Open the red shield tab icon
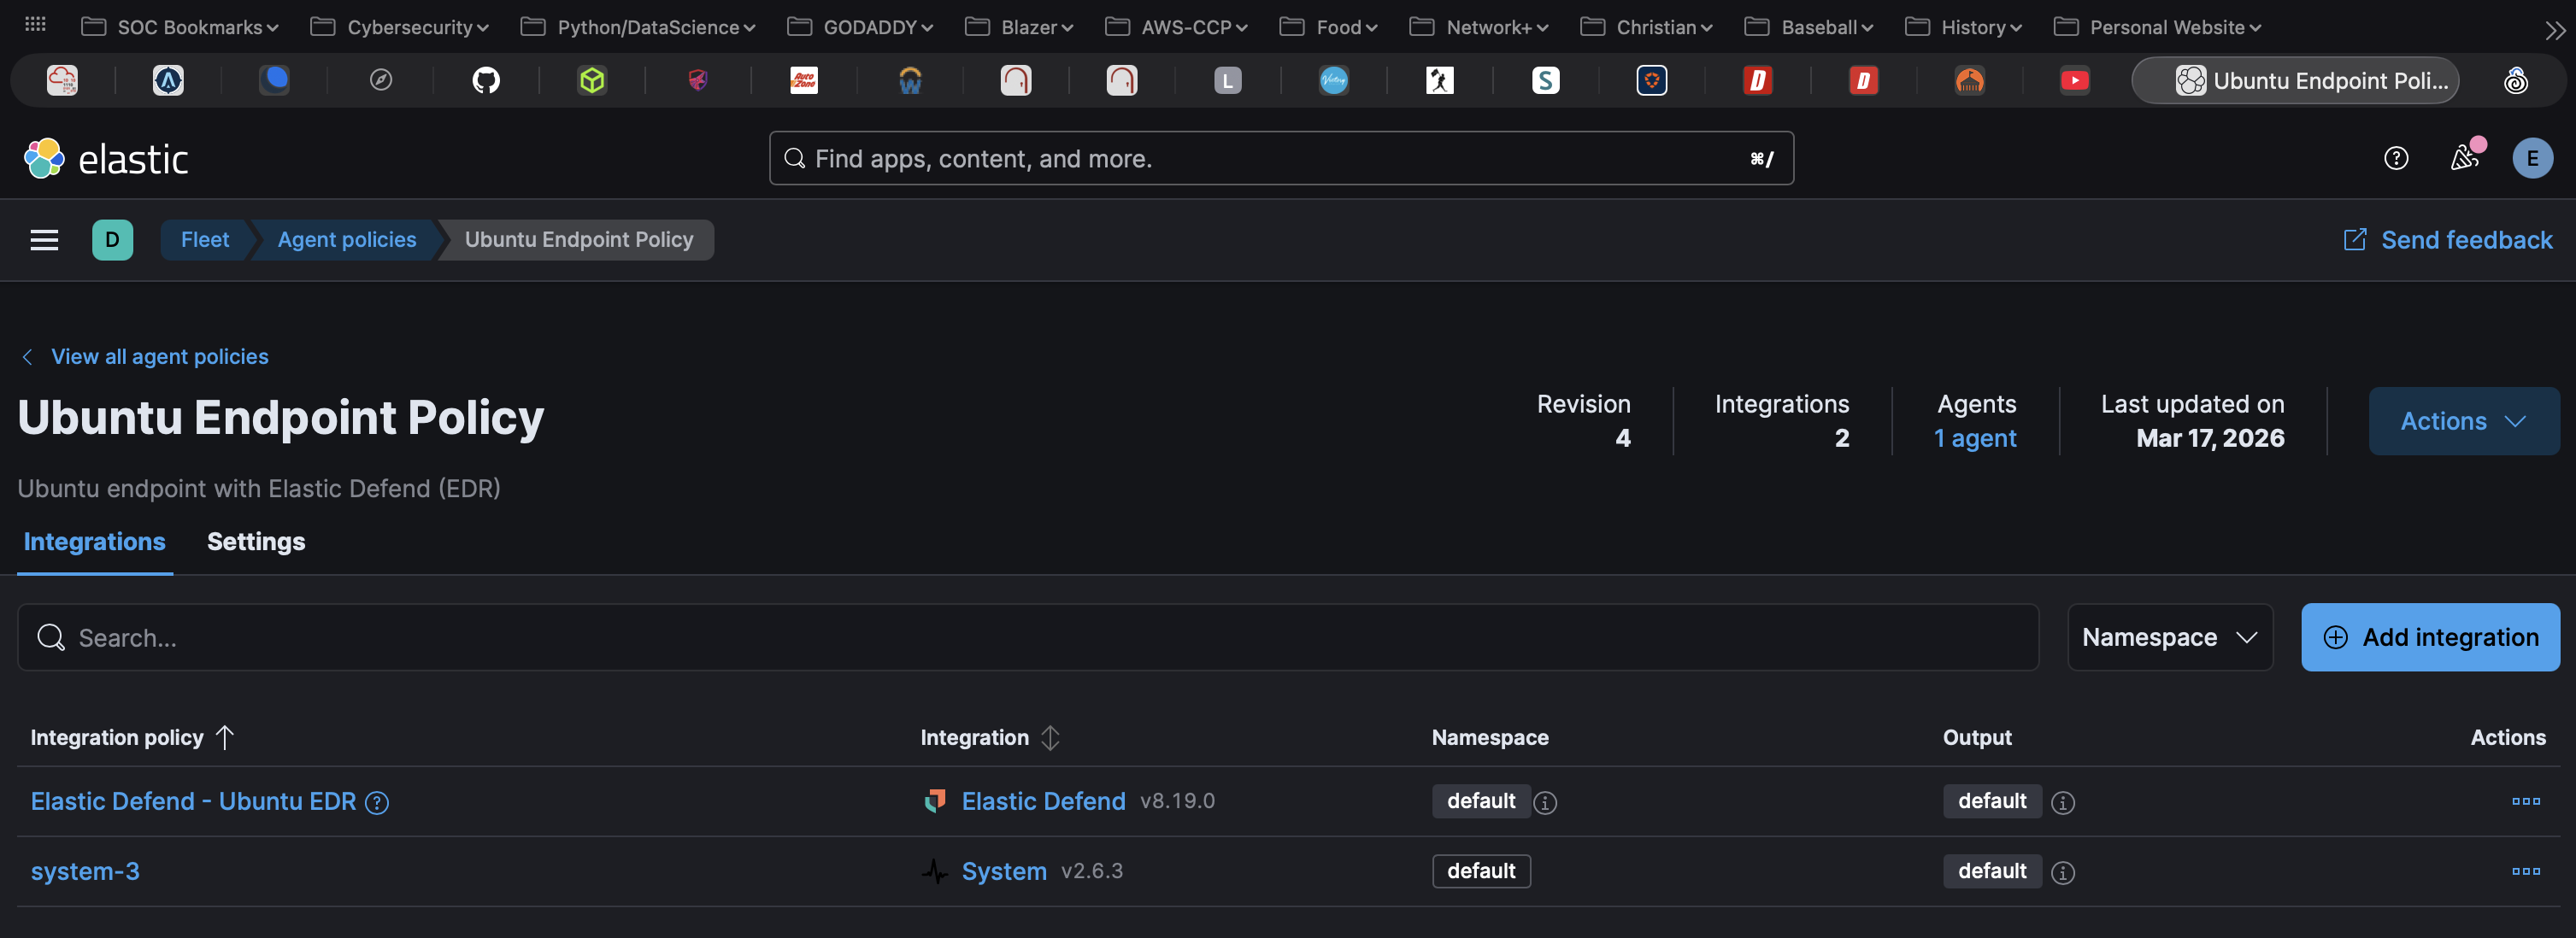Viewport: 2576px width, 938px height. (698, 80)
